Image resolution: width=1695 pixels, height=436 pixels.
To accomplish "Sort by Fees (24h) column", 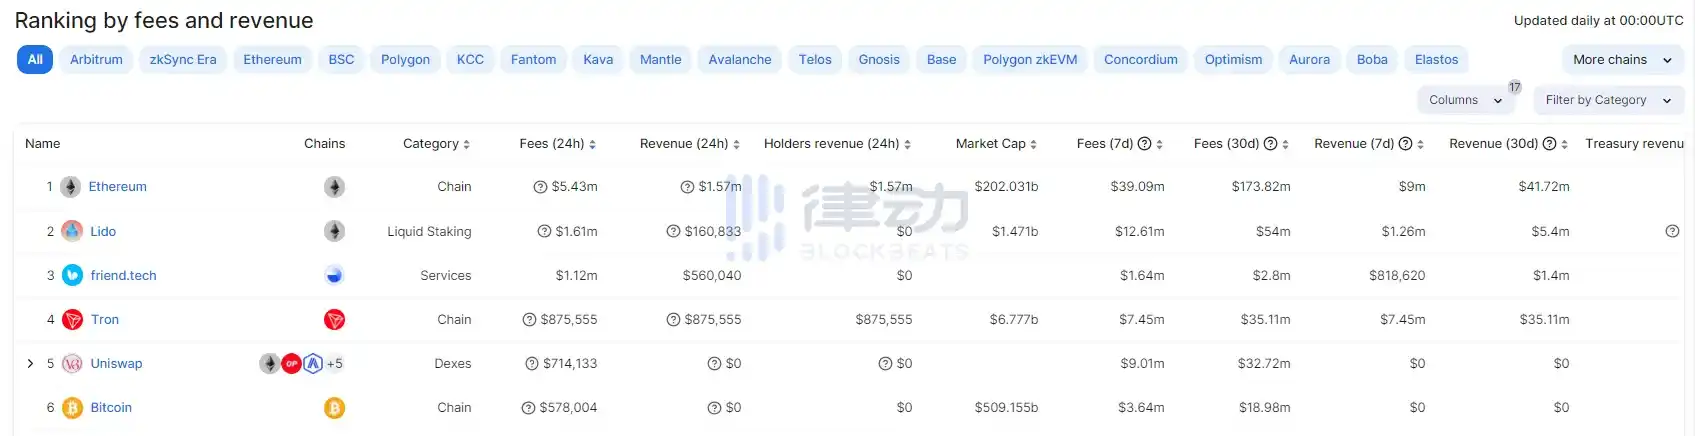I will (558, 144).
